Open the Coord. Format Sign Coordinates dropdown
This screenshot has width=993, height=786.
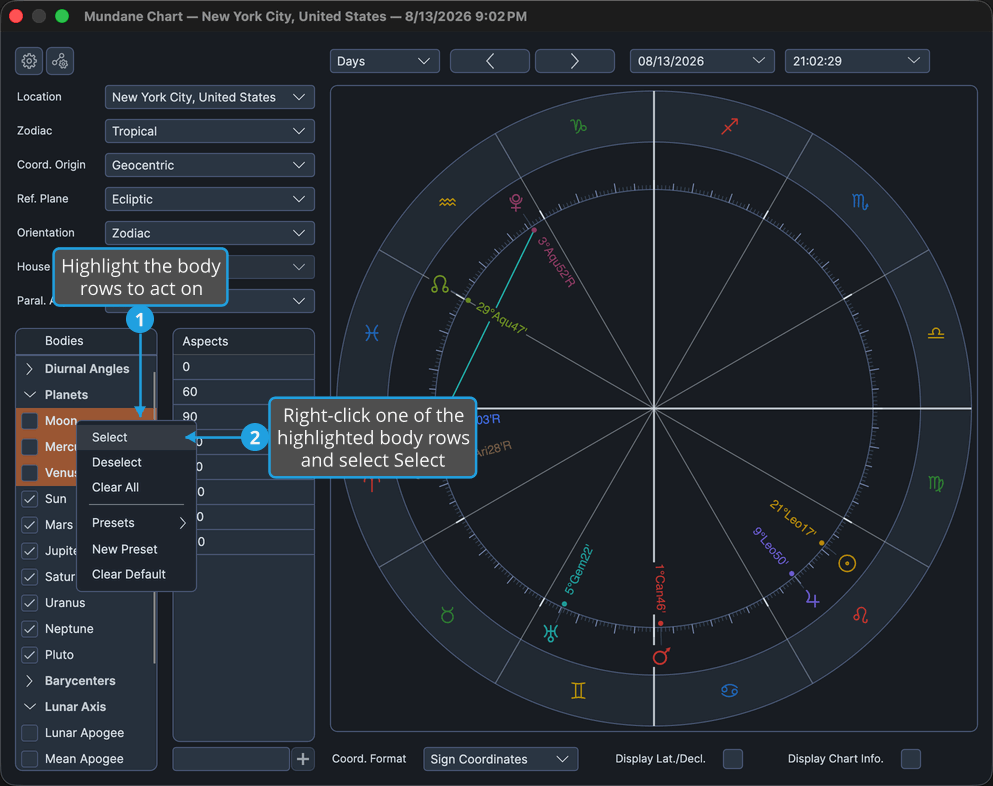500,759
